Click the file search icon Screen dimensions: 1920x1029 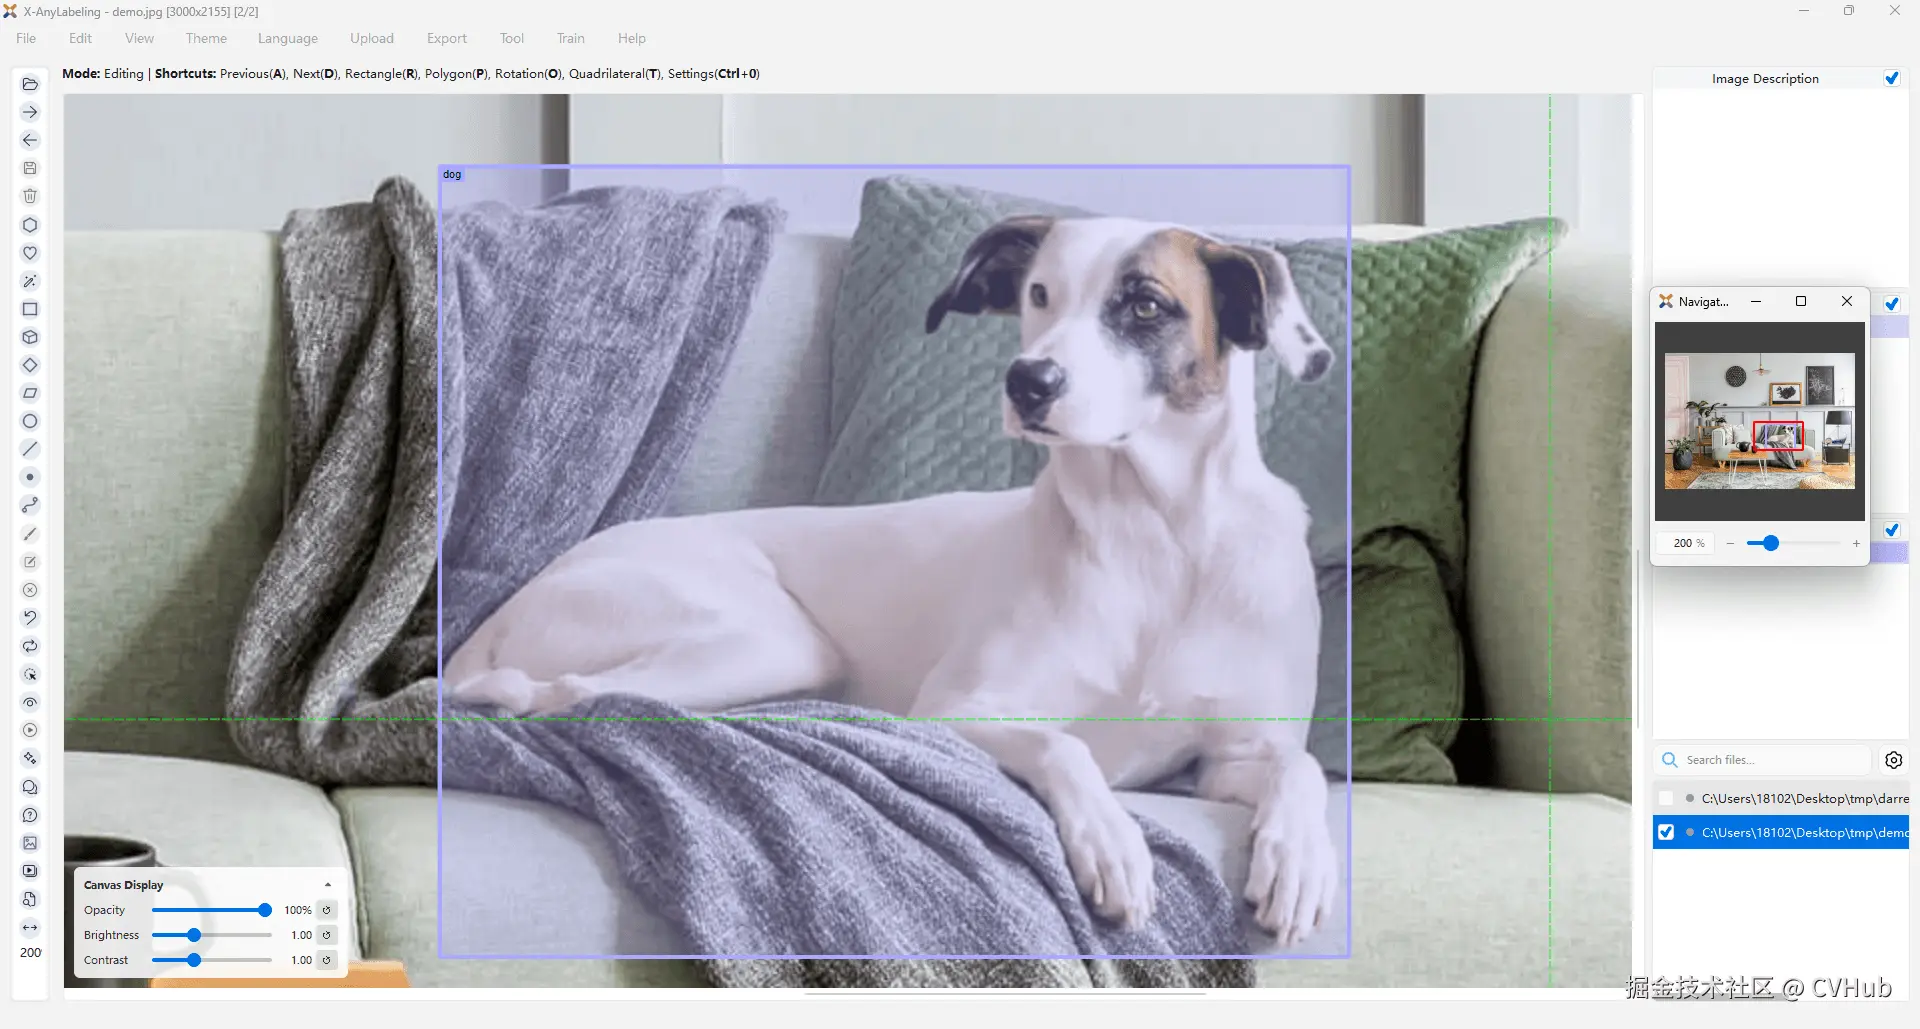click(x=30, y=899)
